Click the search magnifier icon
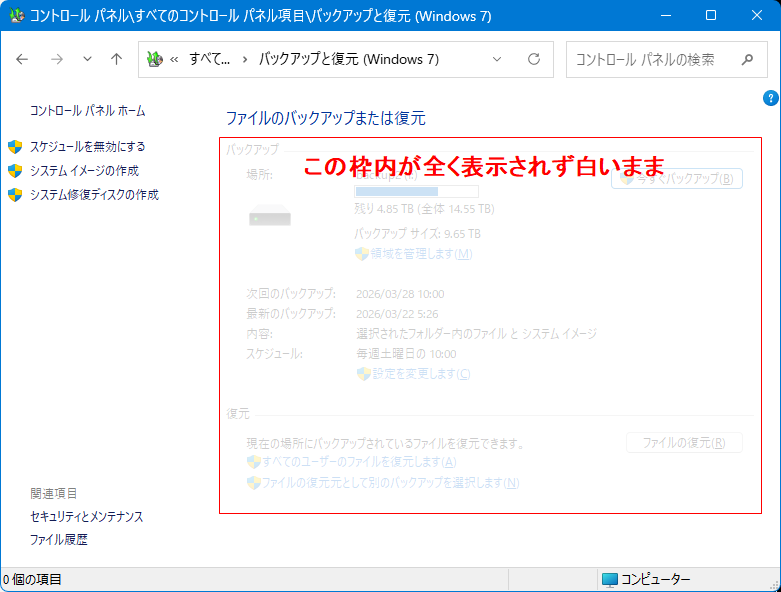This screenshot has height=592, width=781. (747, 59)
